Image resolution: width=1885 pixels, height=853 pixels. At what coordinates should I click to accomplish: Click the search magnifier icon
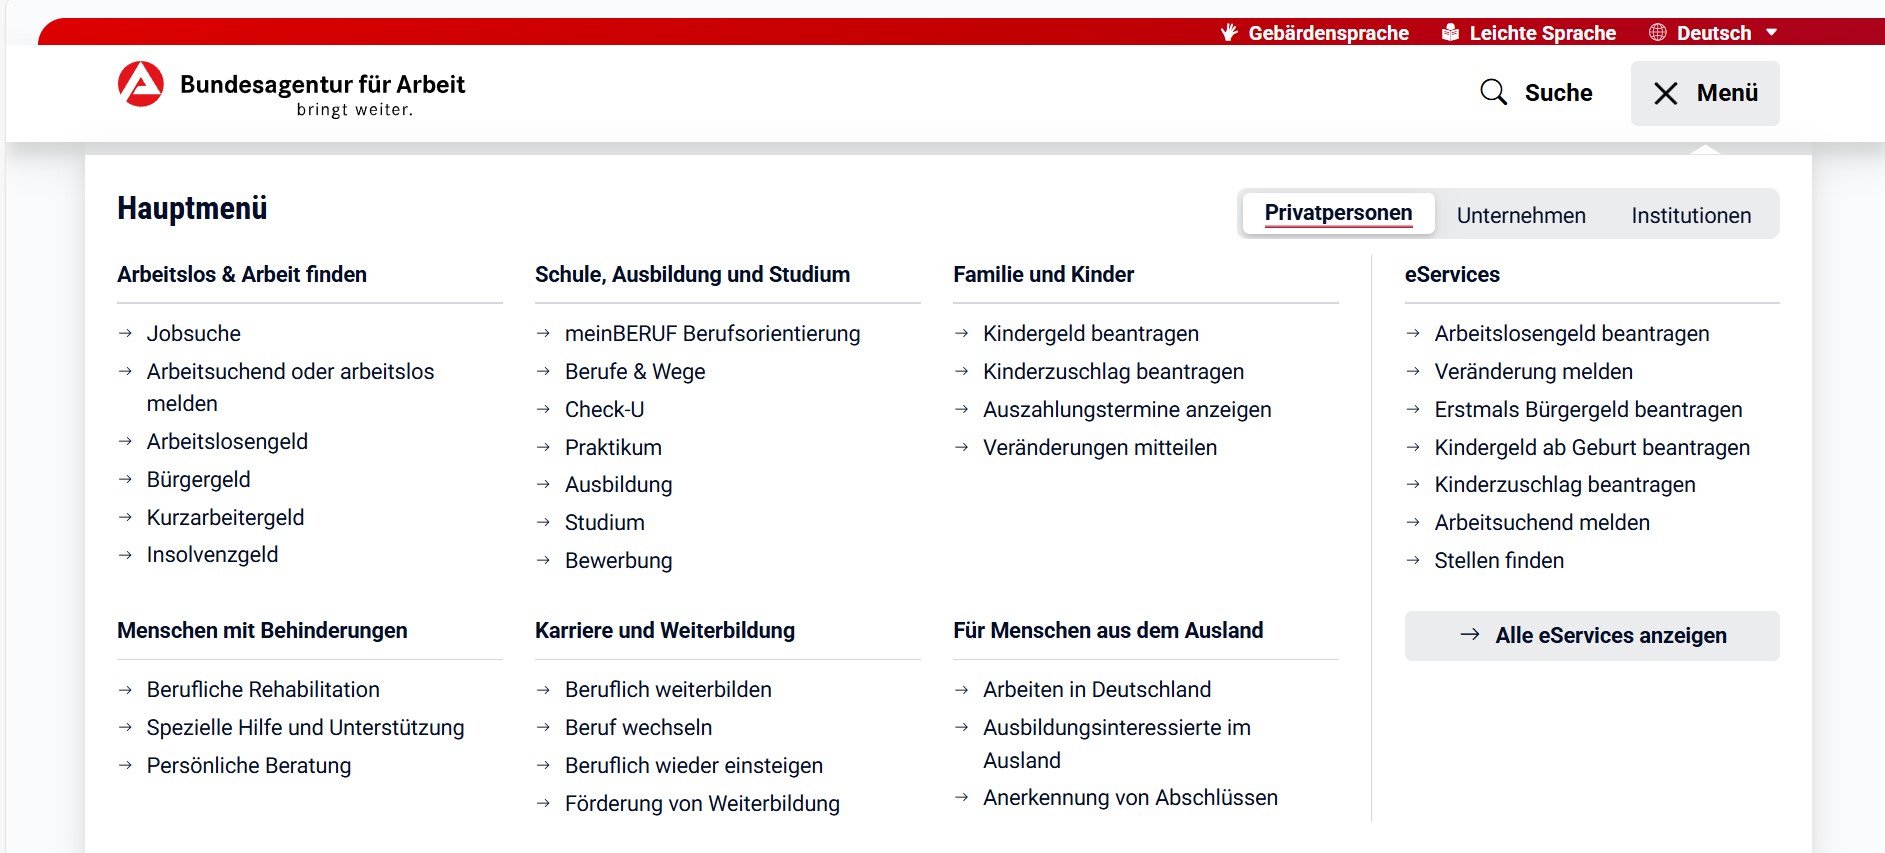point(1493,93)
